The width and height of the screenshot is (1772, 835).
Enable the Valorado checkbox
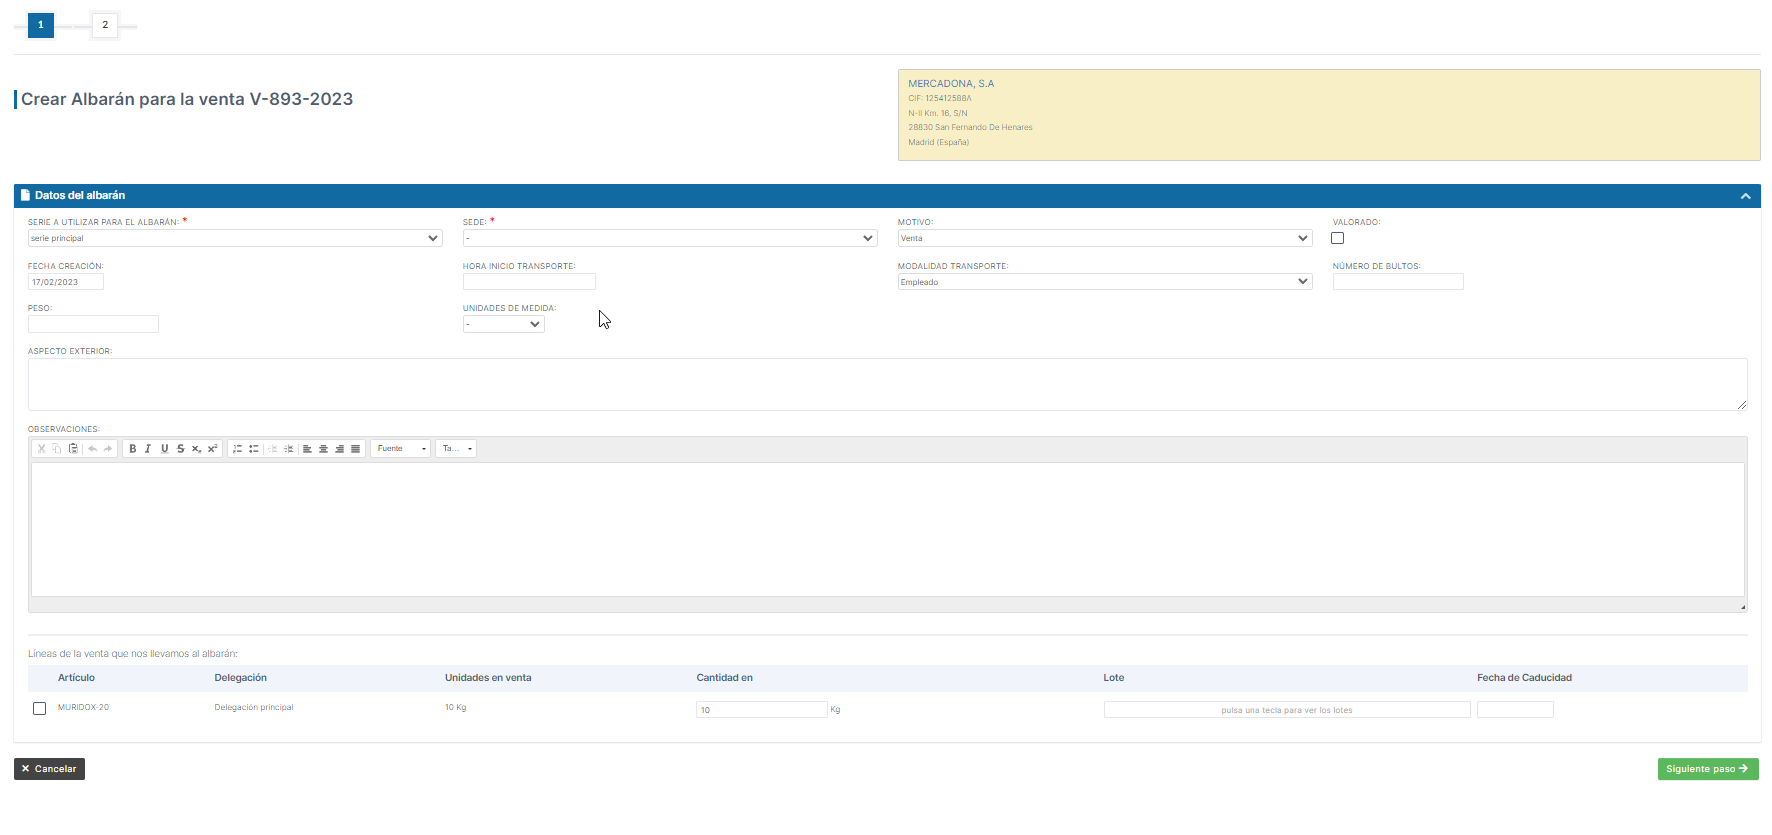[x=1337, y=238]
